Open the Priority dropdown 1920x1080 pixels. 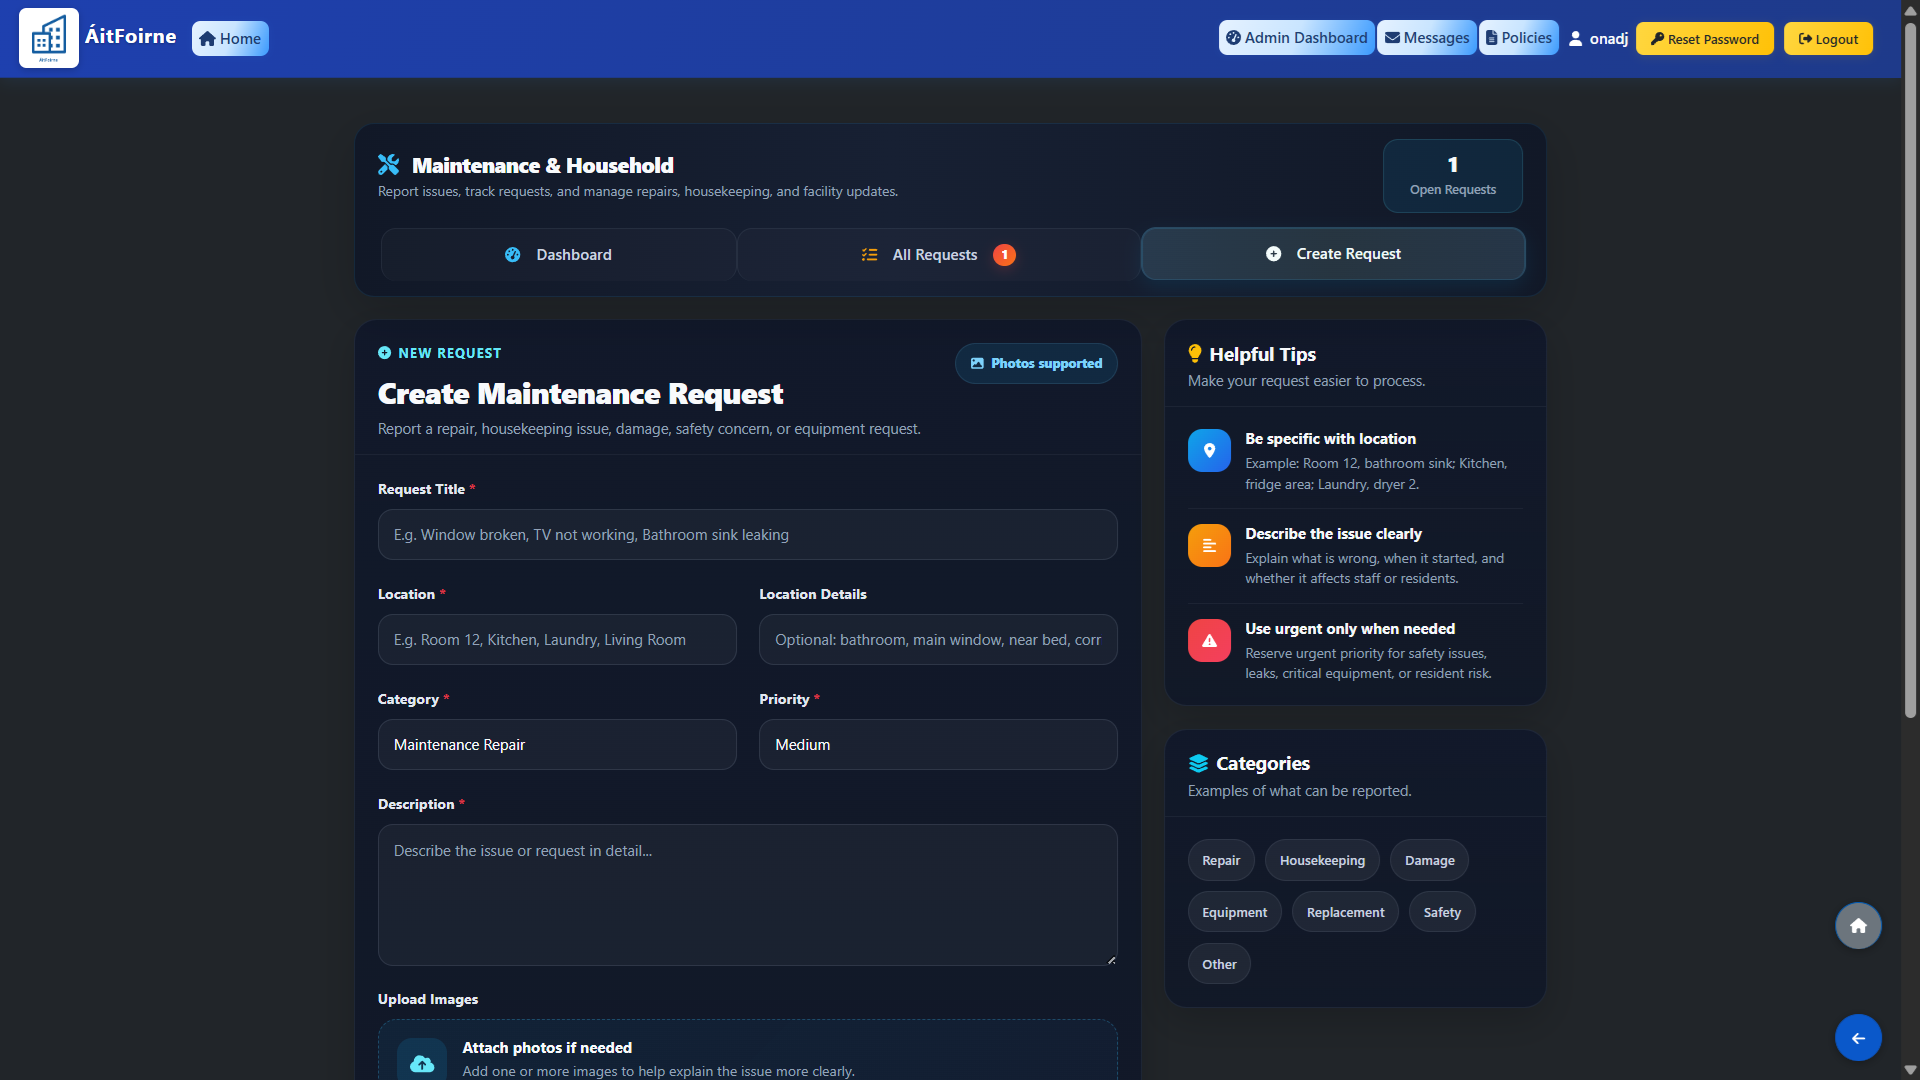point(938,745)
